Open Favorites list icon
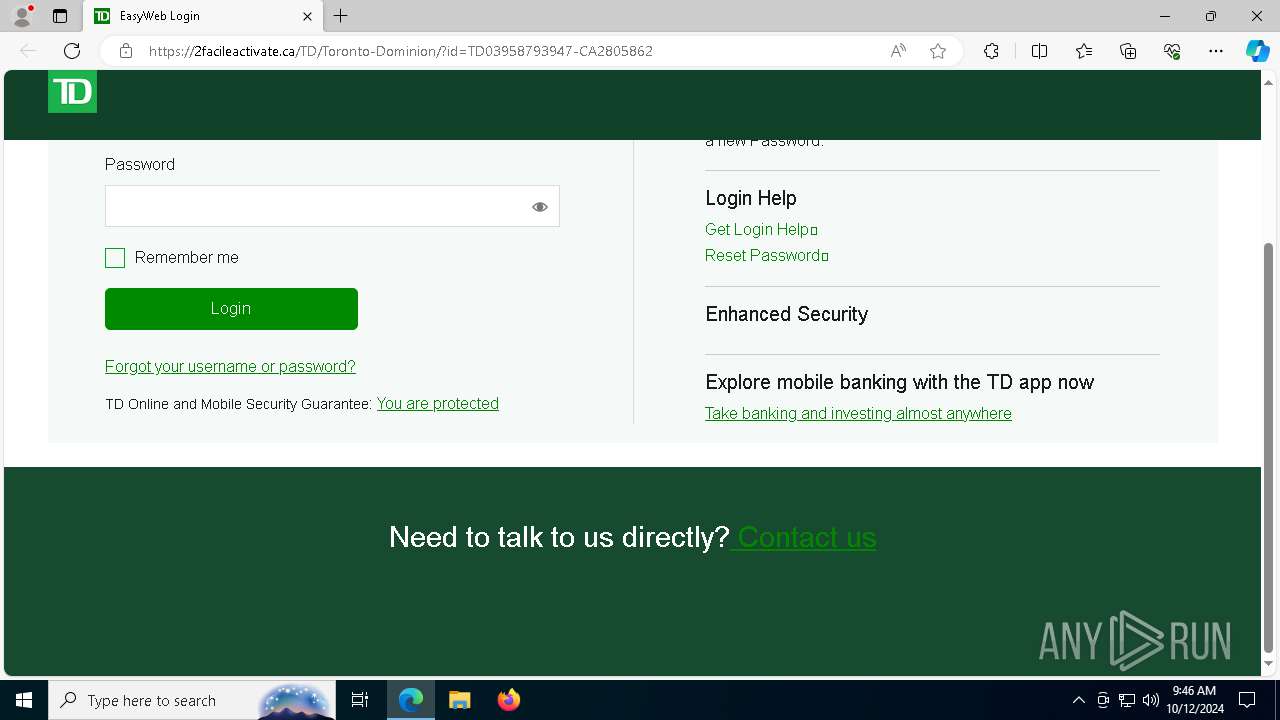Screen dimensions: 1280x720 (x=1084, y=51)
